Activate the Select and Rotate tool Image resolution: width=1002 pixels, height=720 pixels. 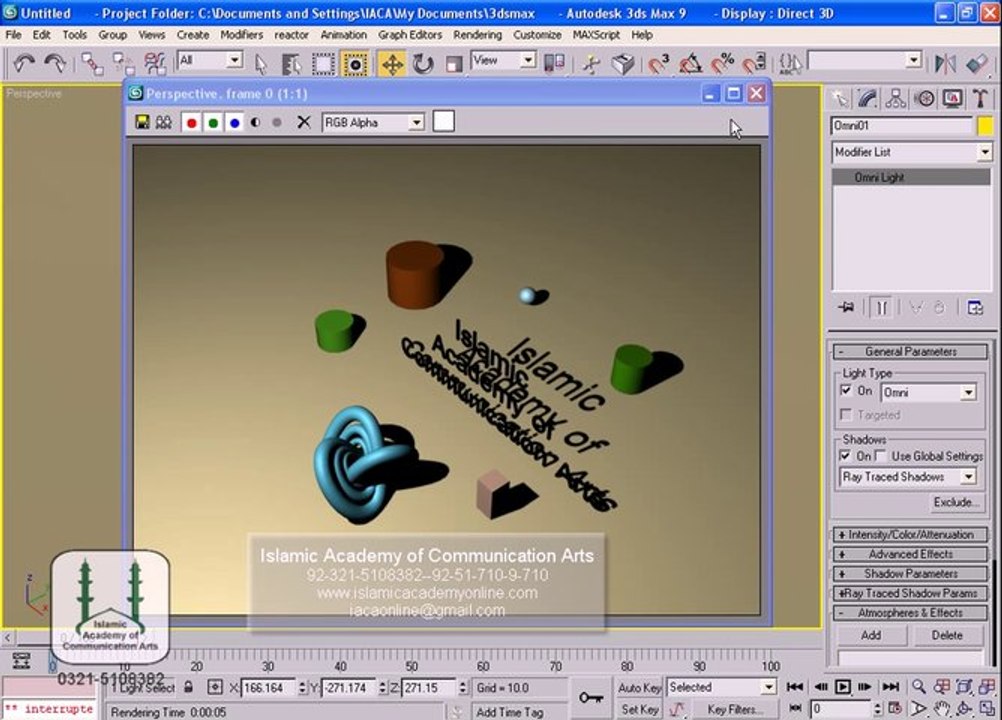point(422,64)
